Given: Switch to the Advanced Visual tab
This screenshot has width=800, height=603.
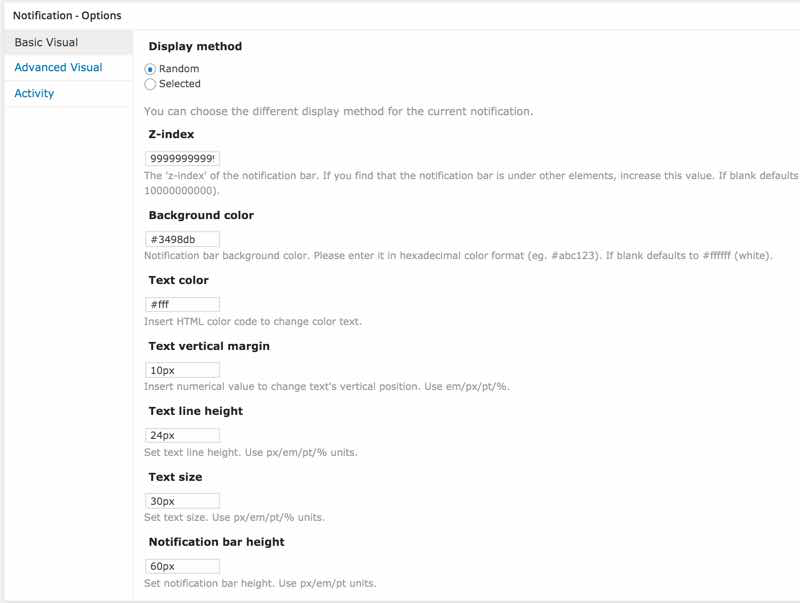Looking at the screenshot, I should (58, 68).
